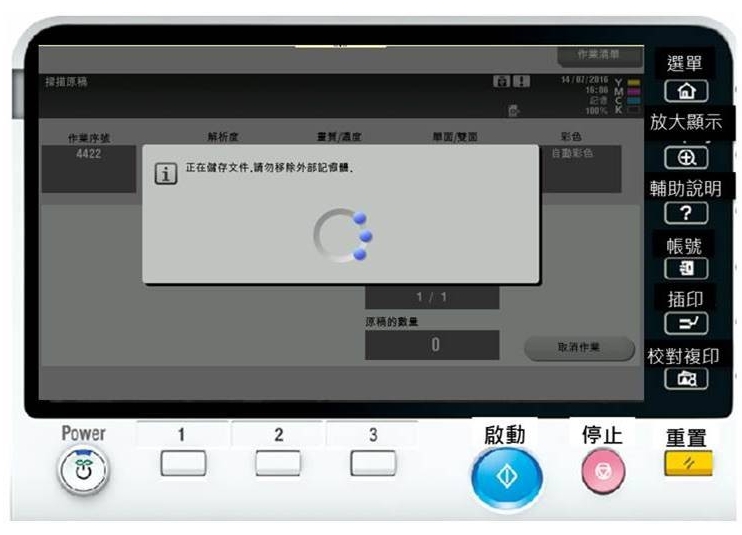Tap the magnifier enlarge display icon
The height and width of the screenshot is (535, 742).
(686, 158)
